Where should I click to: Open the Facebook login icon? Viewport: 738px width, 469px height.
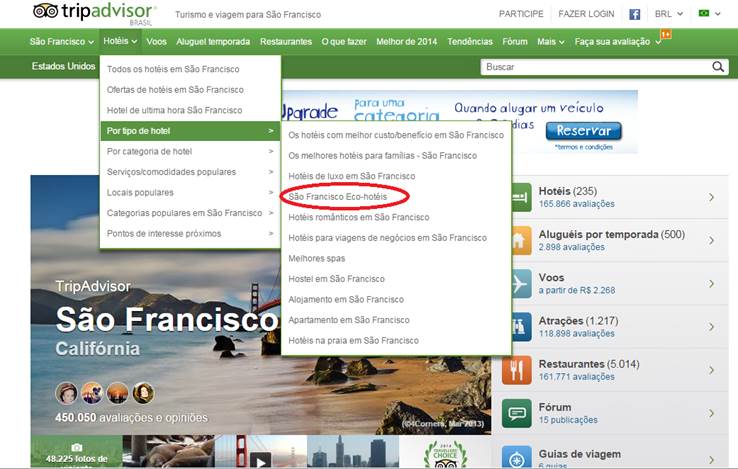click(634, 14)
